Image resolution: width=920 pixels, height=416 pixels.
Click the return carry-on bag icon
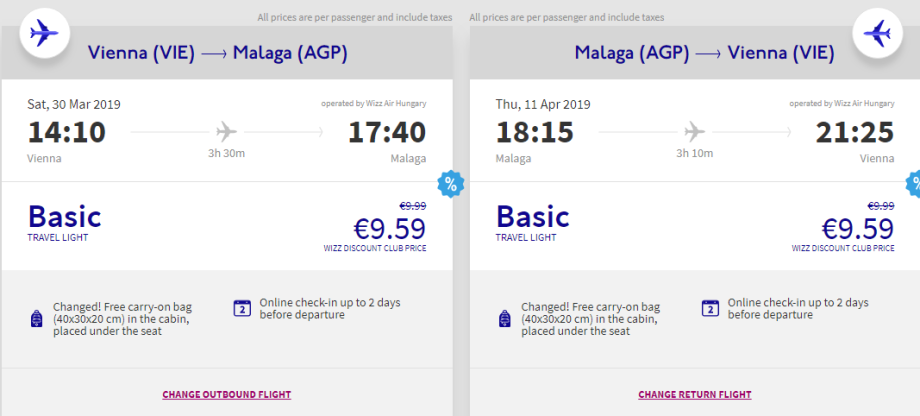[x=505, y=319]
